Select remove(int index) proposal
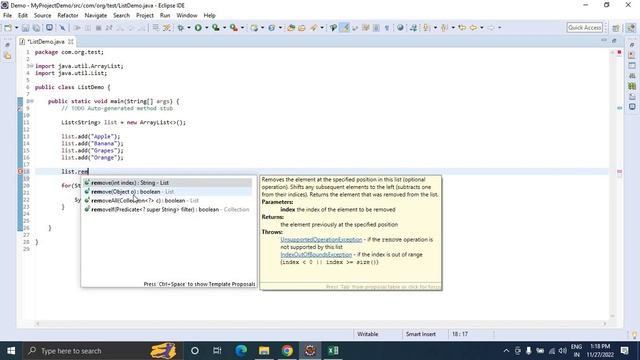Viewport: 640px width, 360px height. [x=167, y=183]
